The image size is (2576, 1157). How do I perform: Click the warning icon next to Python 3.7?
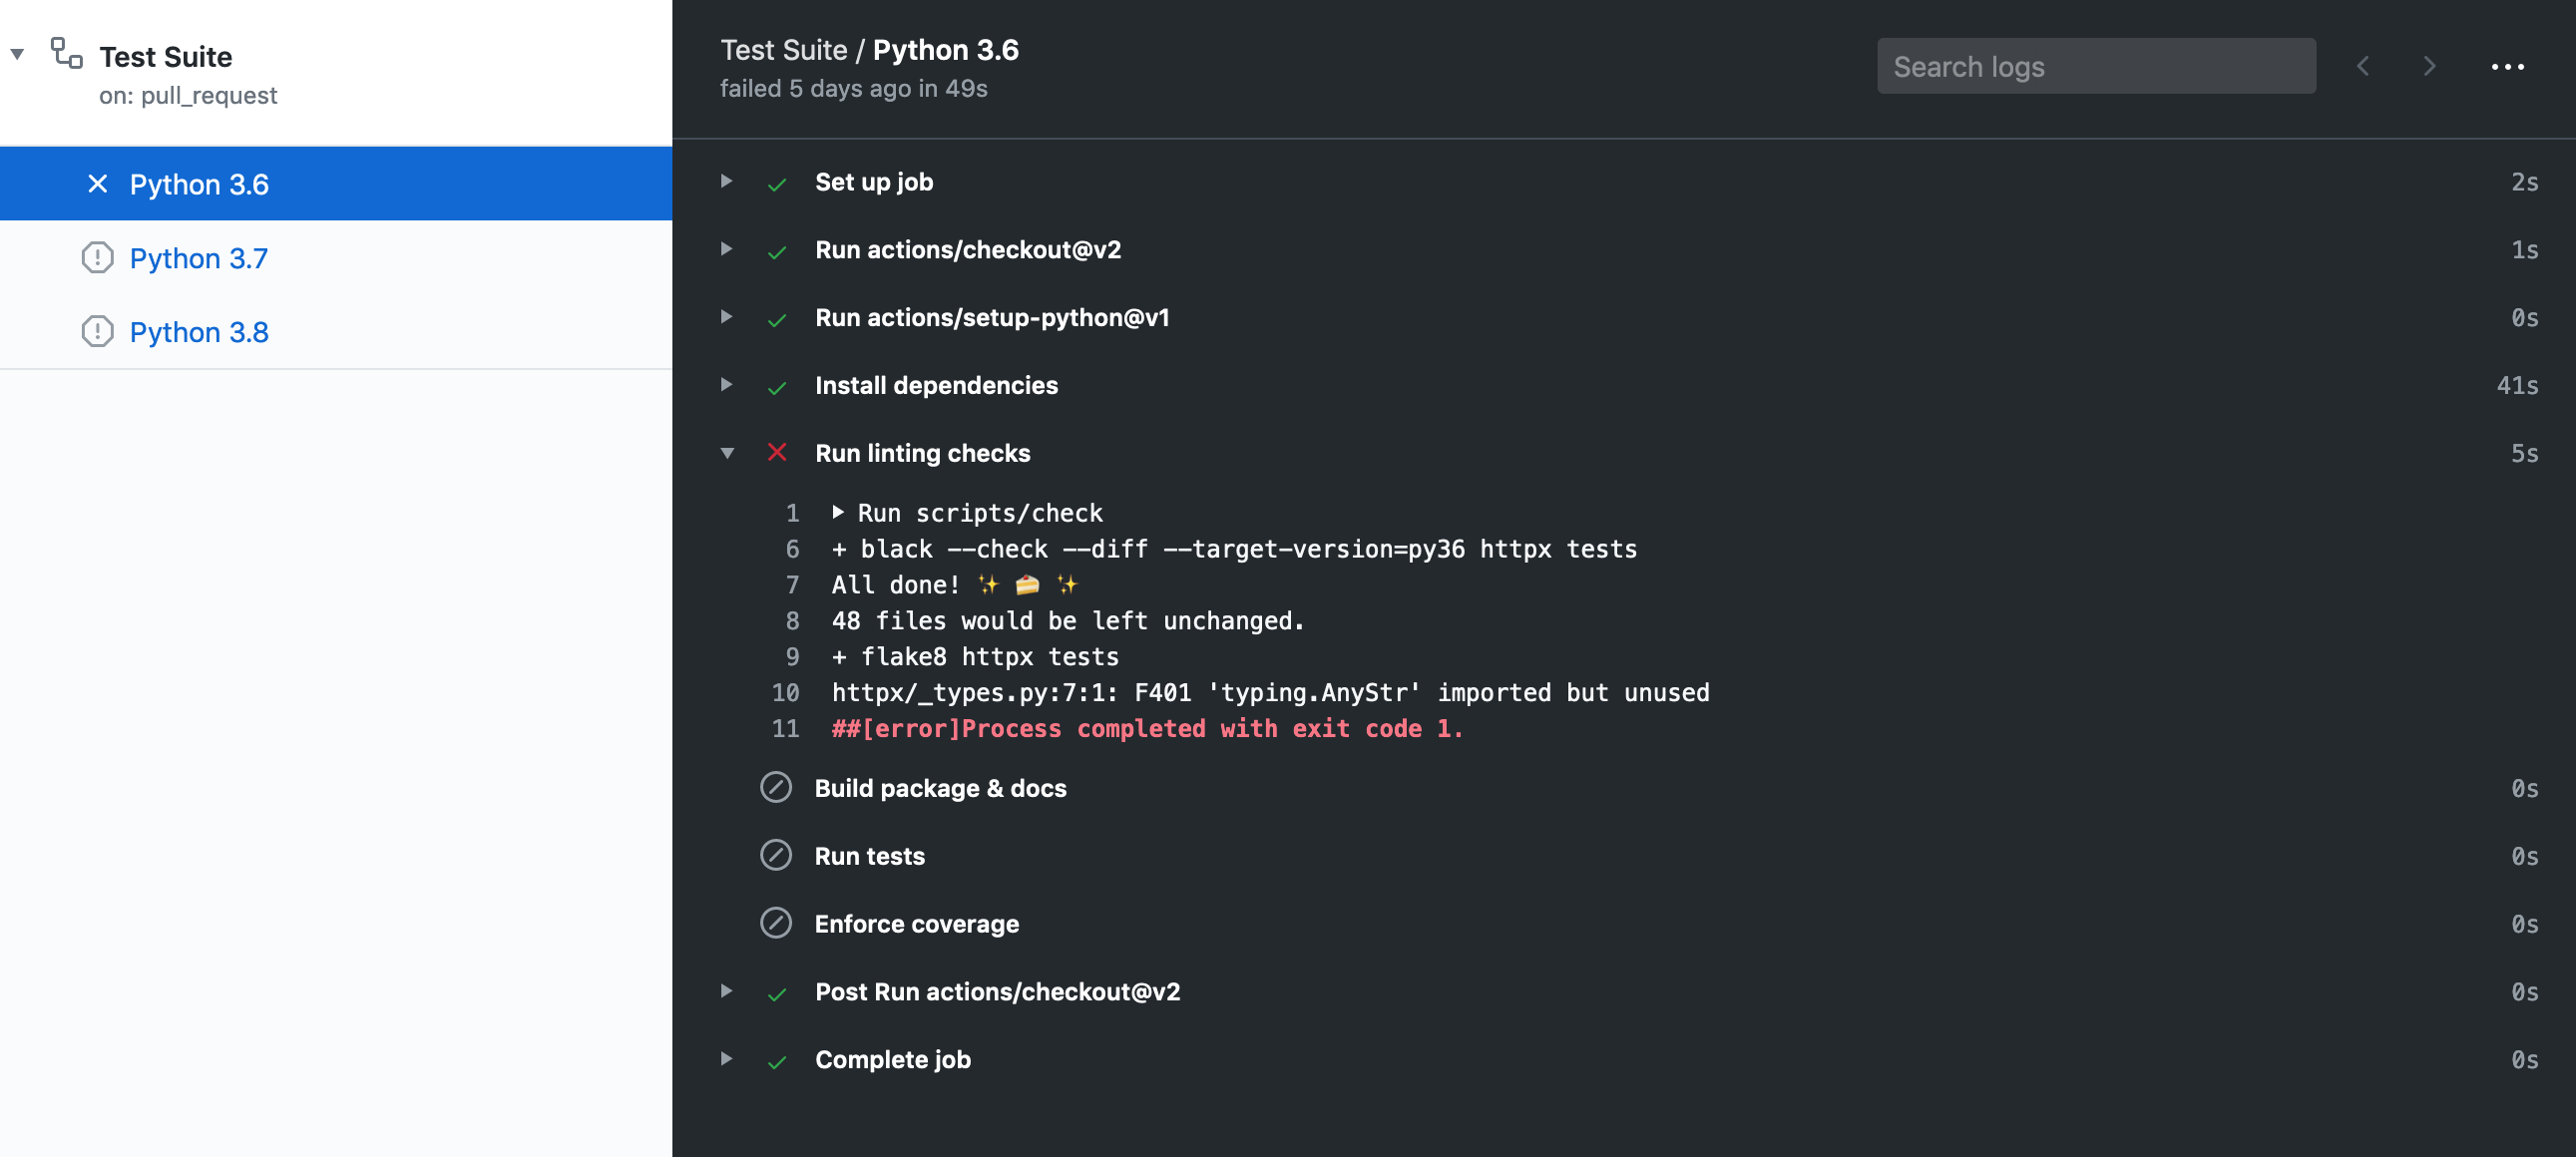(97, 257)
